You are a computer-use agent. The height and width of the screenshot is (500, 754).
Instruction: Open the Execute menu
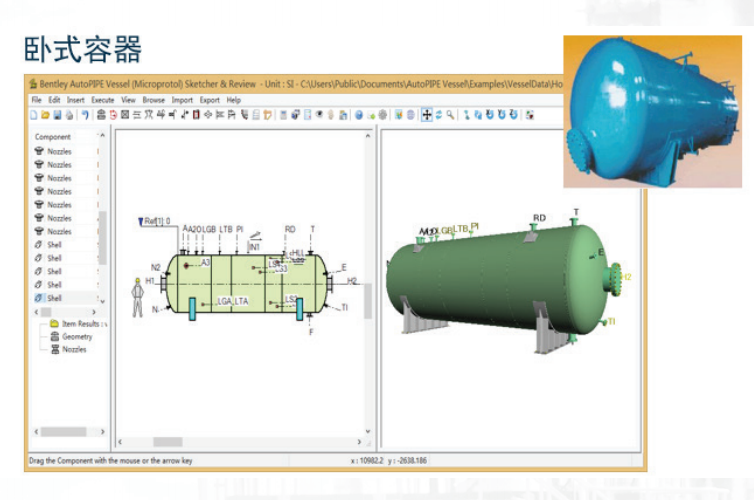point(103,100)
